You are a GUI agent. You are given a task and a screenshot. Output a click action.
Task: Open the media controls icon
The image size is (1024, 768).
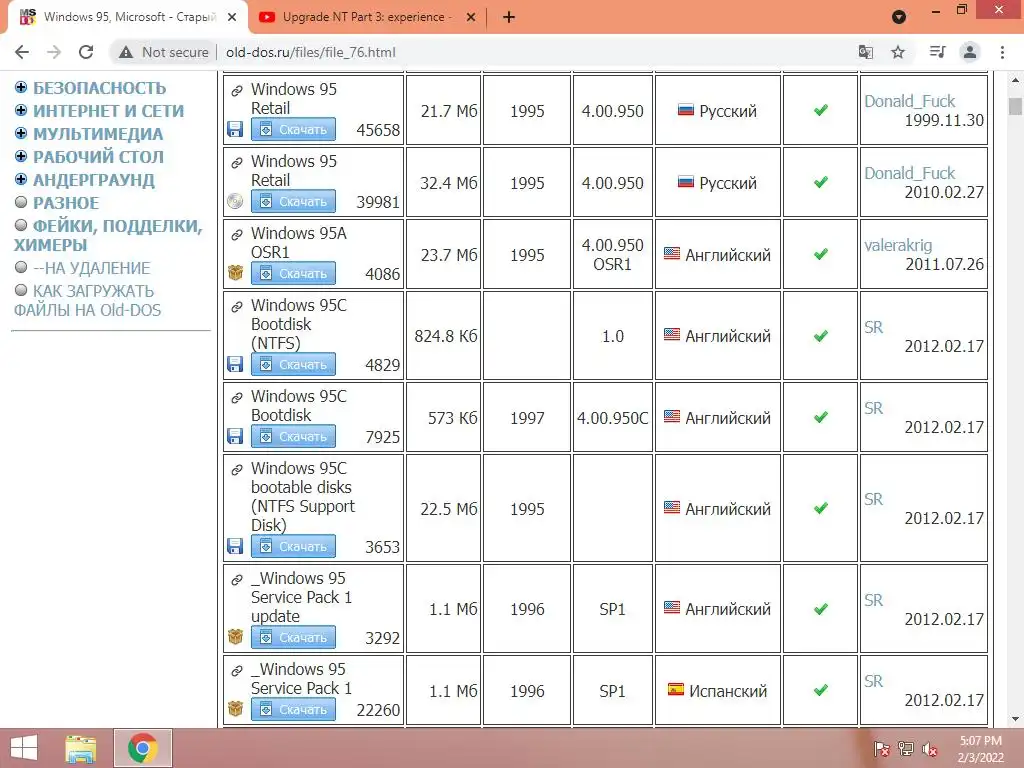tap(937, 52)
